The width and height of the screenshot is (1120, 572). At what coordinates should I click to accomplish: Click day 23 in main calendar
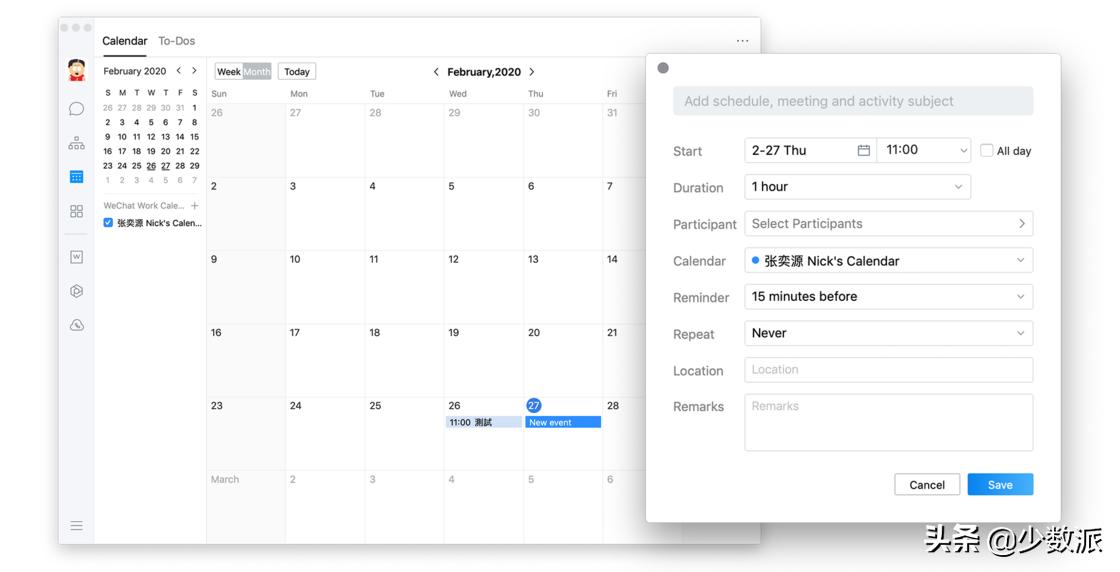click(x=216, y=406)
